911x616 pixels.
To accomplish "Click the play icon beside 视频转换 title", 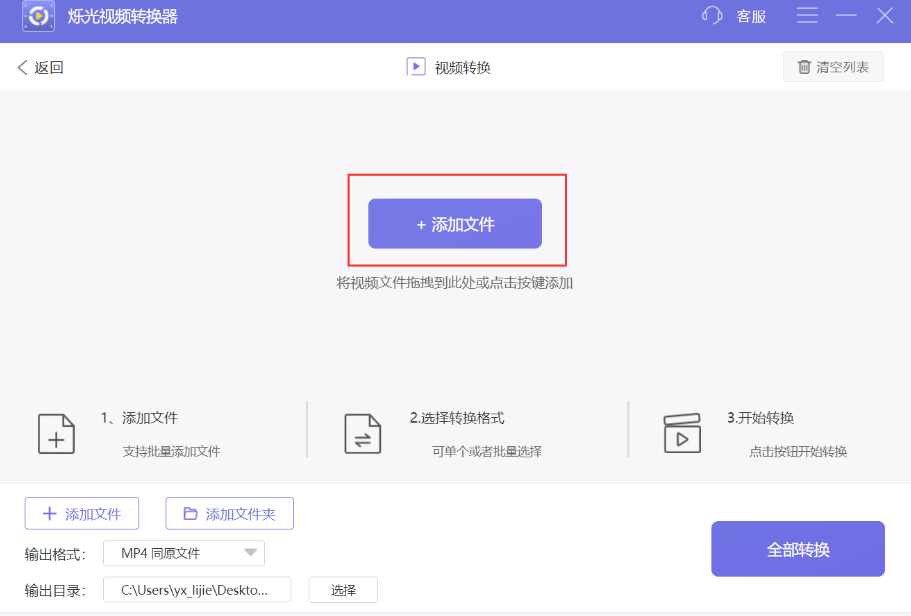I will click(x=415, y=66).
